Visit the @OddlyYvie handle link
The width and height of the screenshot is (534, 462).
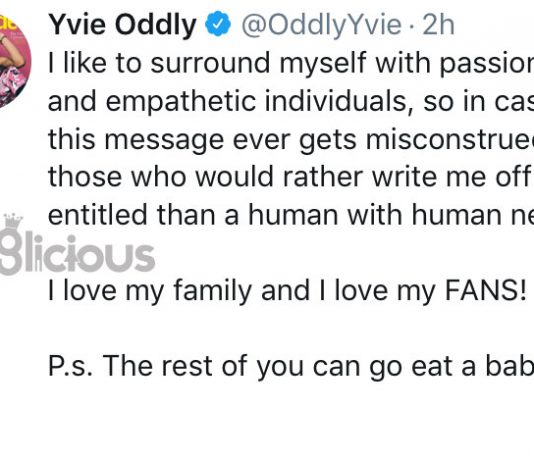click(x=321, y=25)
